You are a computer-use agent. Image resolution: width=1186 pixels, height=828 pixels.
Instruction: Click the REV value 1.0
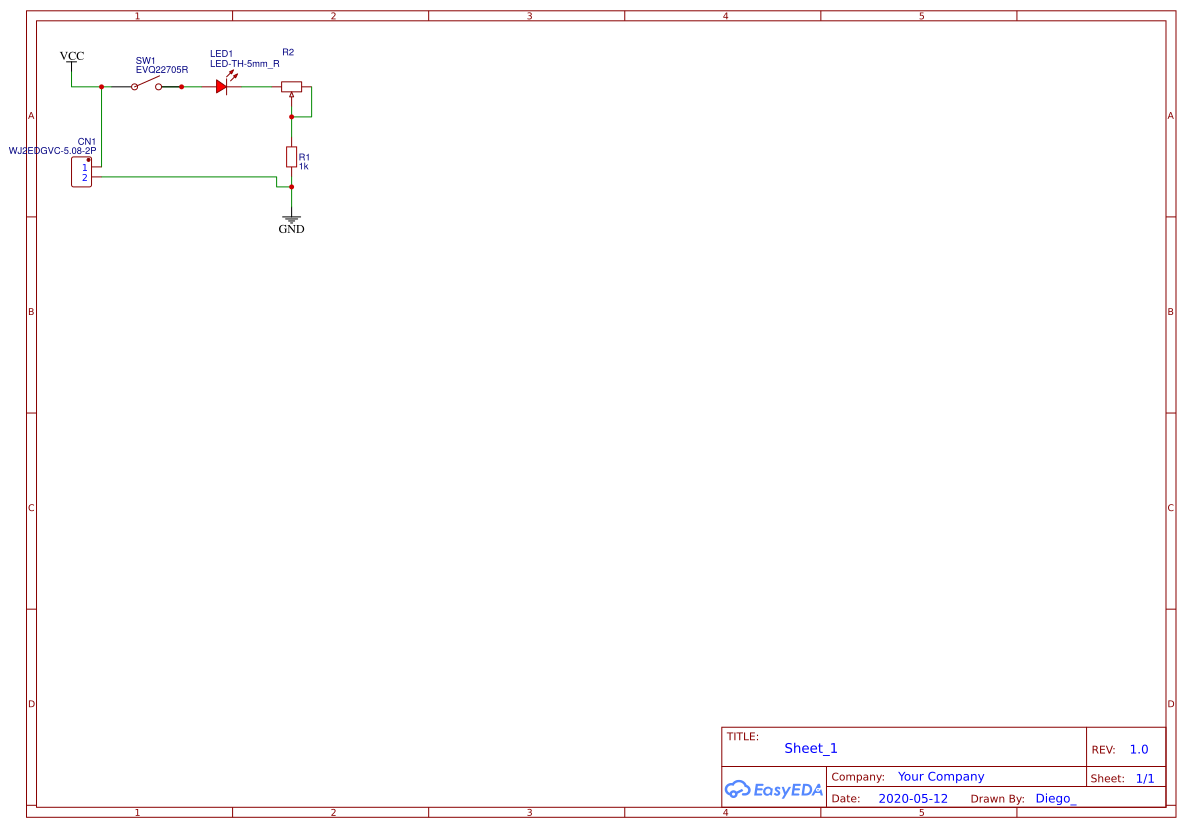pyautogui.click(x=1138, y=749)
